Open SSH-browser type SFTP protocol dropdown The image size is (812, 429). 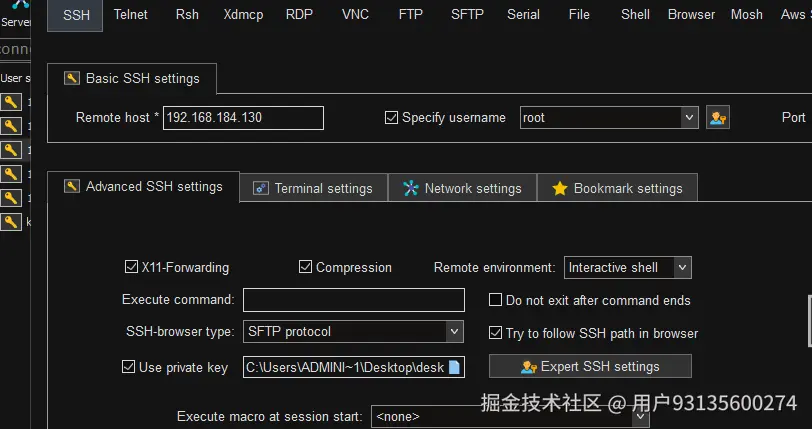(353, 332)
